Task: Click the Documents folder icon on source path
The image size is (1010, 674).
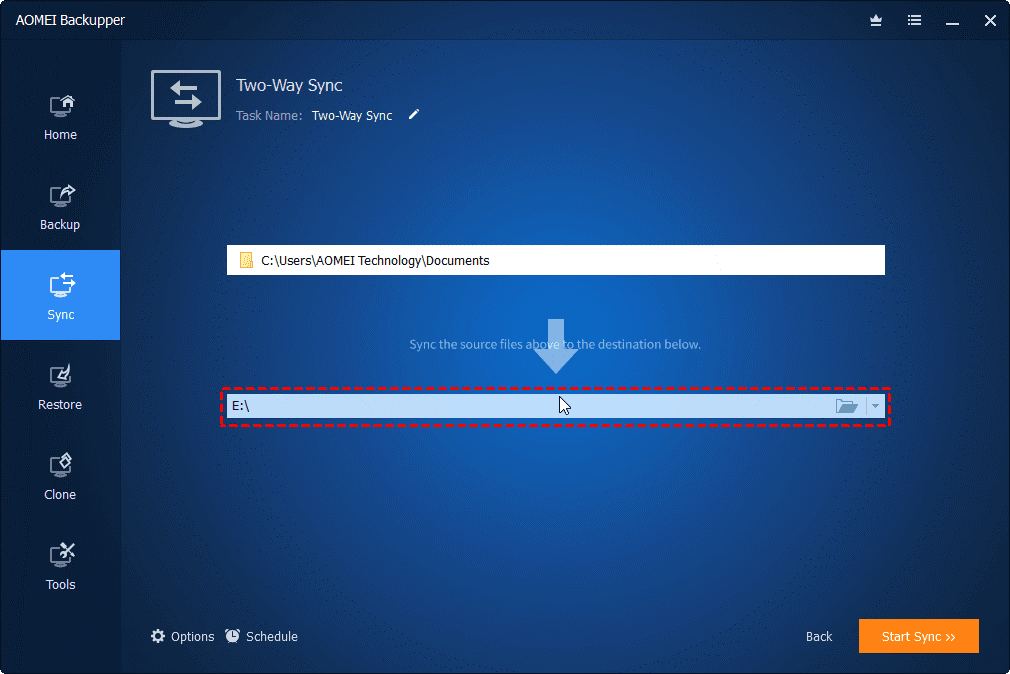Action: (246, 260)
